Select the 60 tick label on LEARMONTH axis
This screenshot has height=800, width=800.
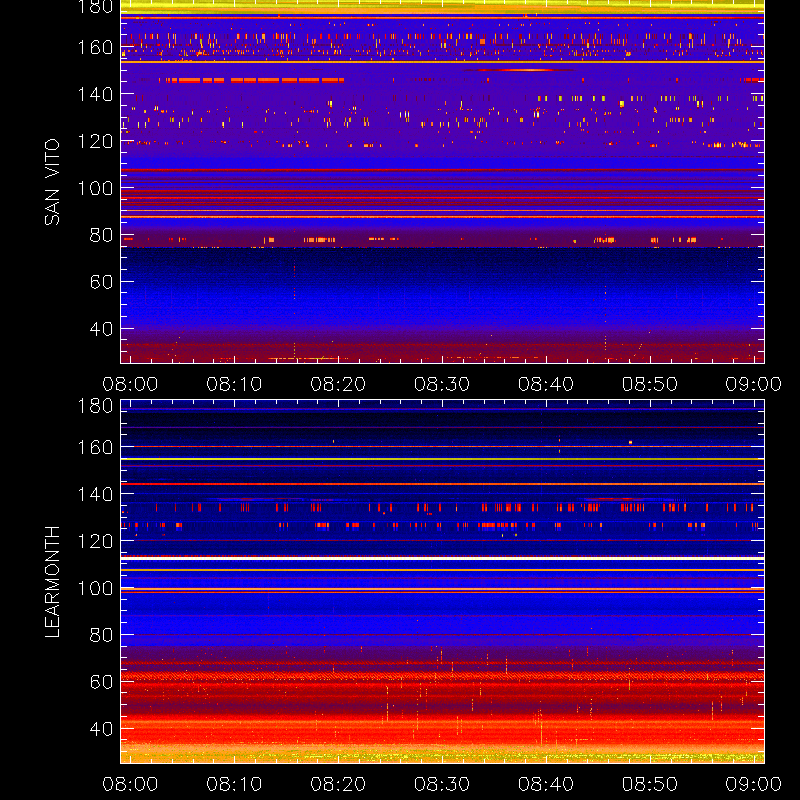(x=101, y=682)
